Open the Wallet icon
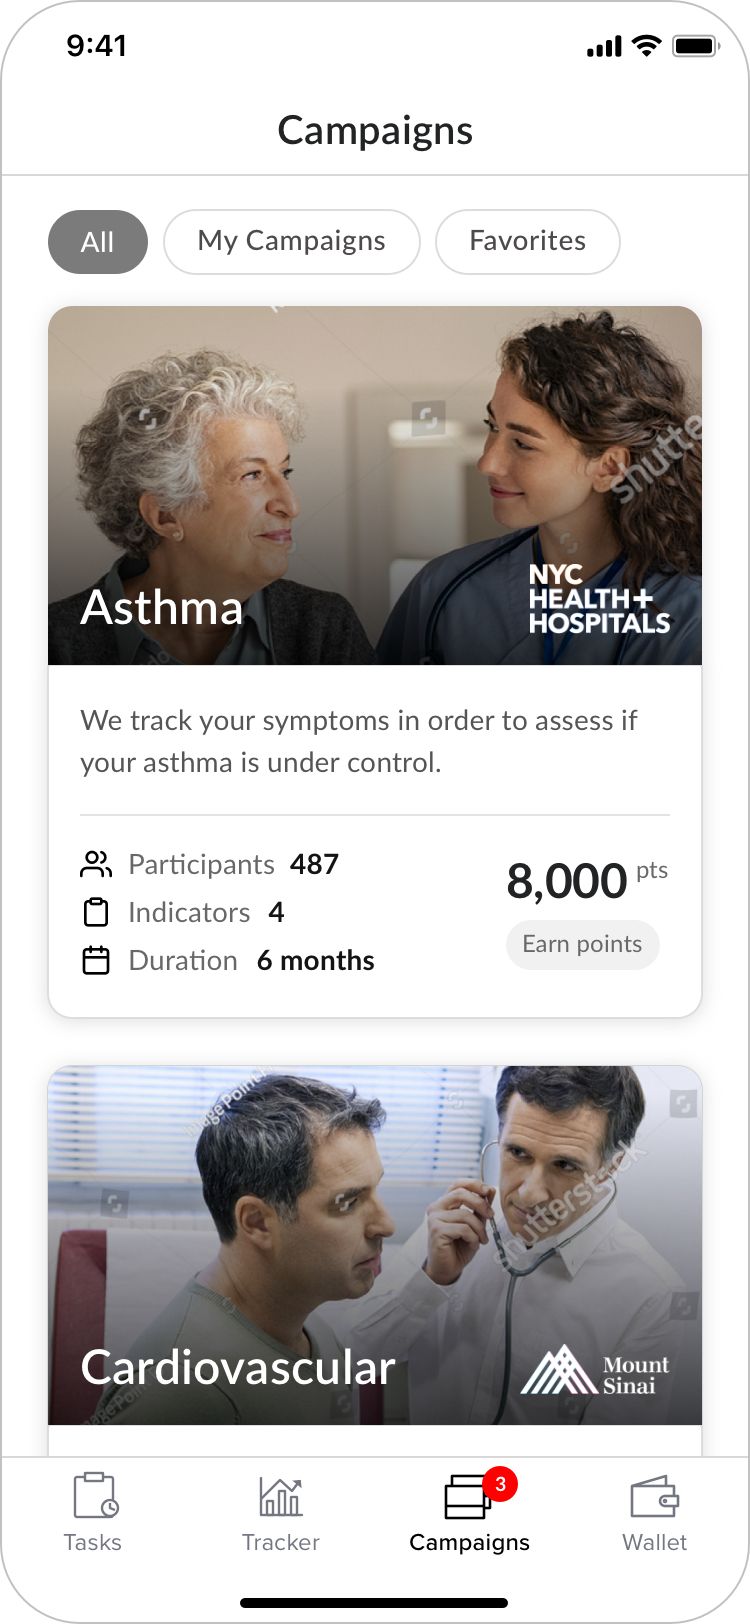The height and width of the screenshot is (1624, 750). pyautogui.click(x=654, y=1497)
